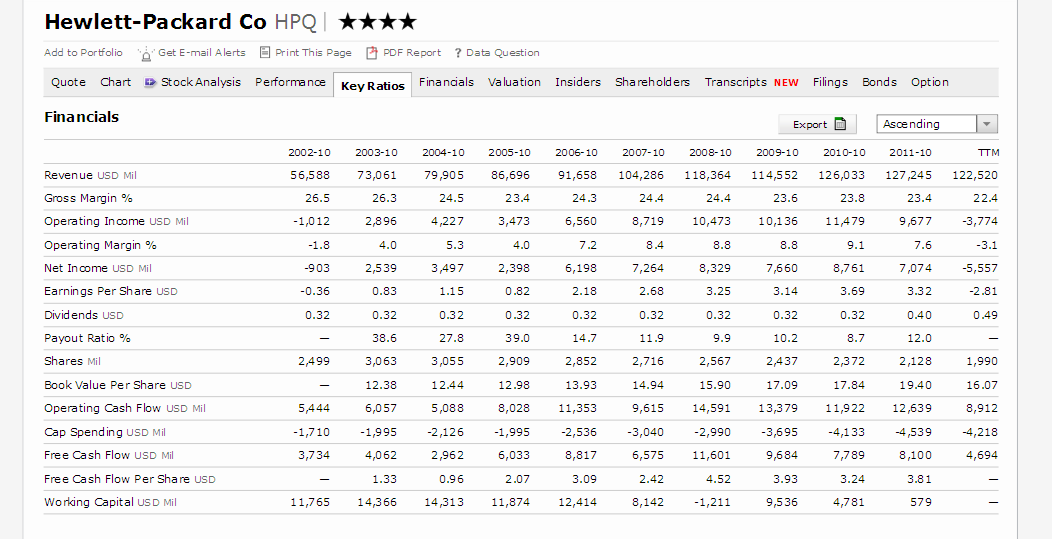This screenshot has width=1052, height=539.
Task: Click the -1,211 working capital value
Action: [x=714, y=502]
